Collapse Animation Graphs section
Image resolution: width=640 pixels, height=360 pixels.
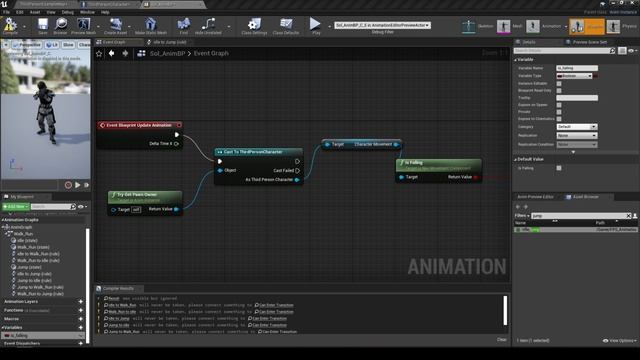(x=2, y=220)
